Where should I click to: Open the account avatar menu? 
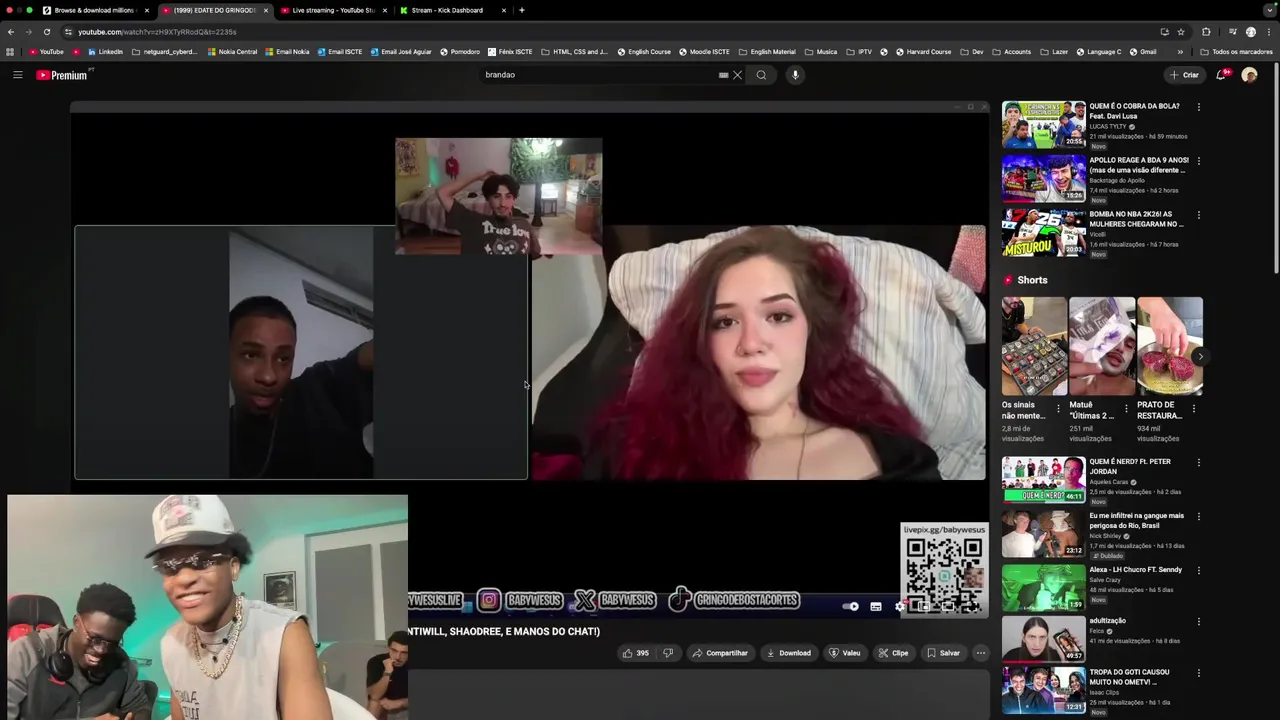[x=1249, y=75]
